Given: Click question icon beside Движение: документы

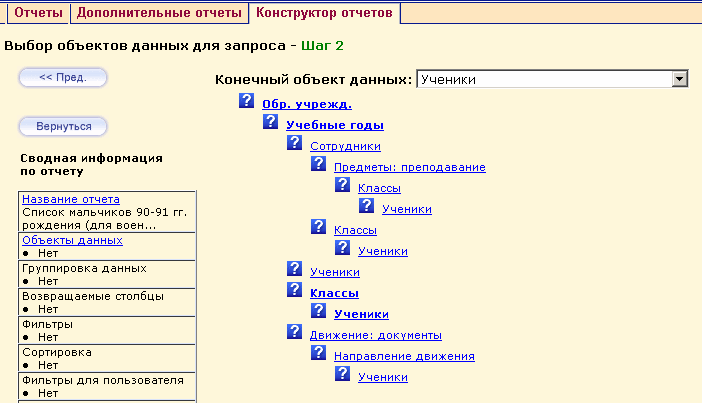Looking at the screenshot, I should pyautogui.click(x=294, y=331).
